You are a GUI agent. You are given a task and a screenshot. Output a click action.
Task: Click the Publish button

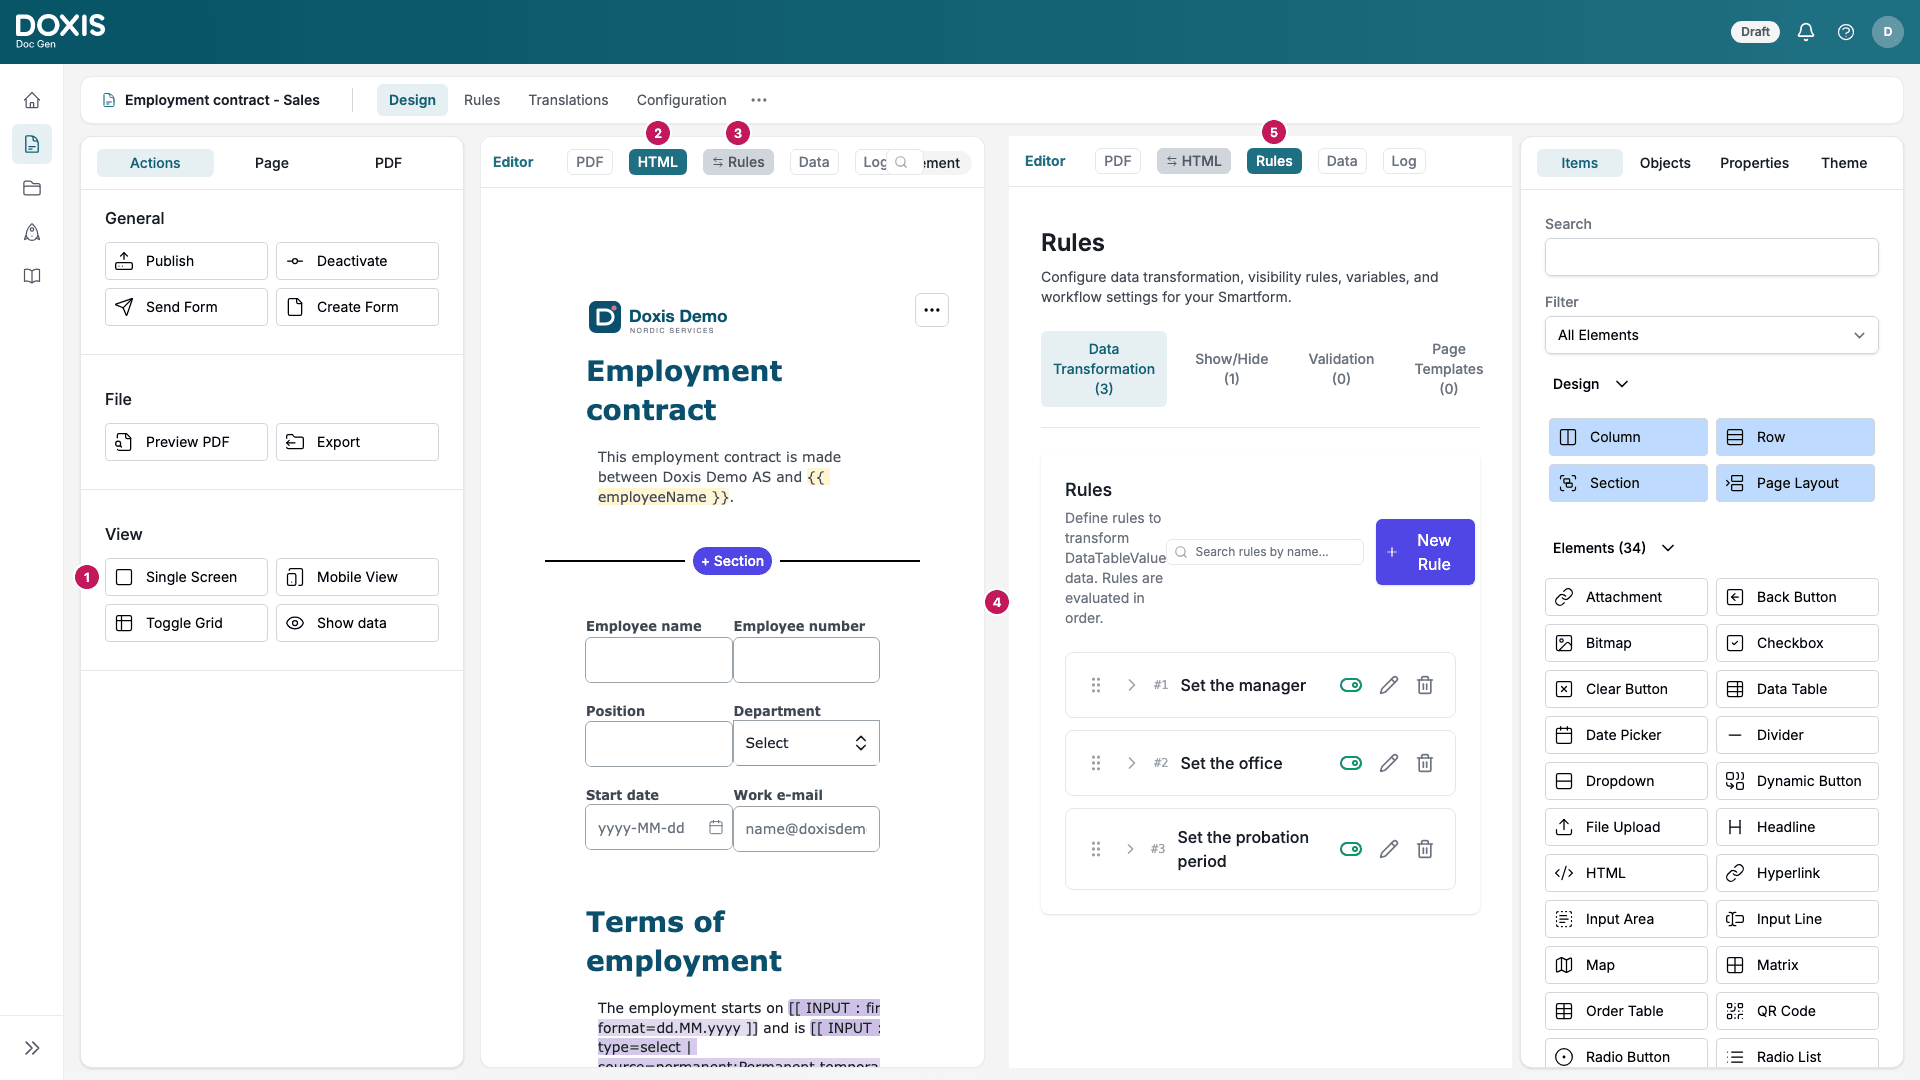point(186,261)
